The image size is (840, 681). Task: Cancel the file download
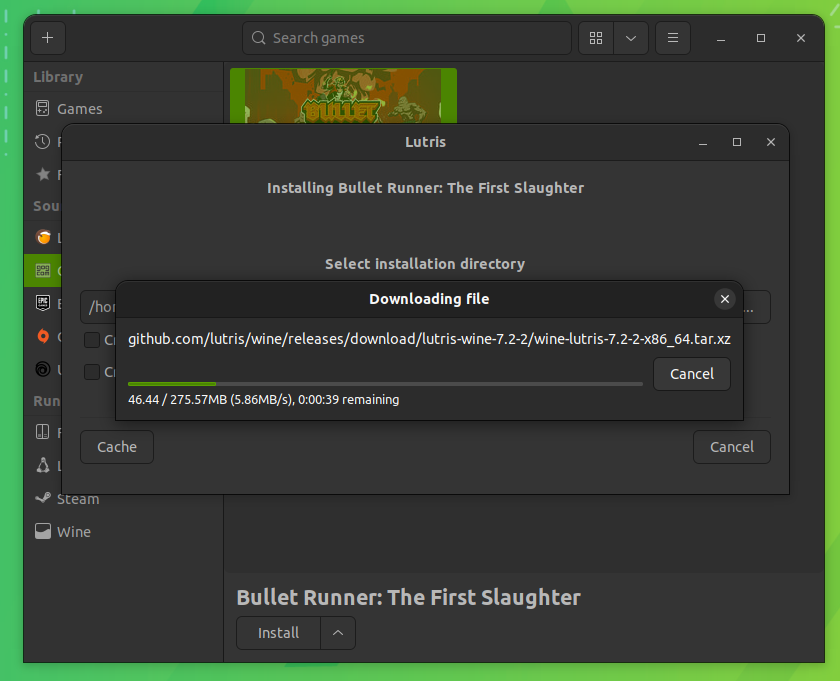tap(692, 374)
